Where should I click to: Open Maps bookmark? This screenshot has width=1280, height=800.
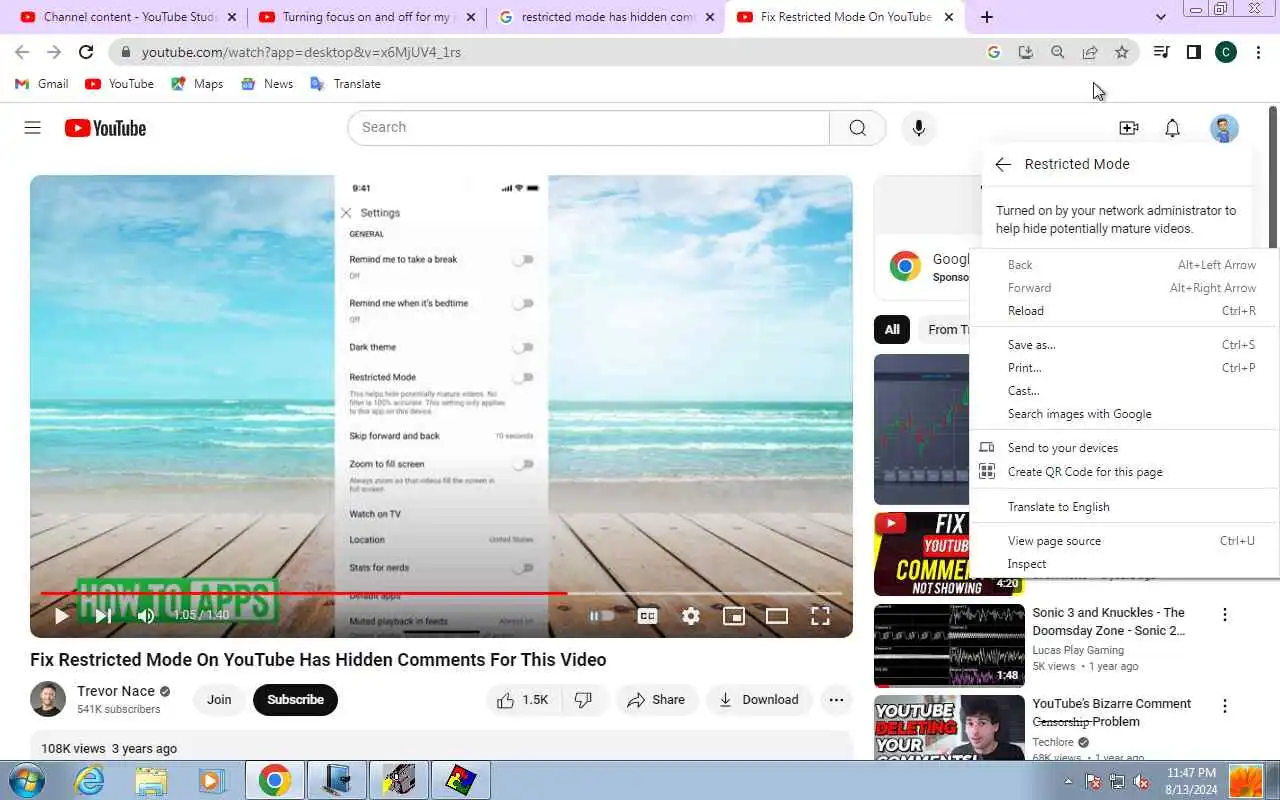[197, 84]
